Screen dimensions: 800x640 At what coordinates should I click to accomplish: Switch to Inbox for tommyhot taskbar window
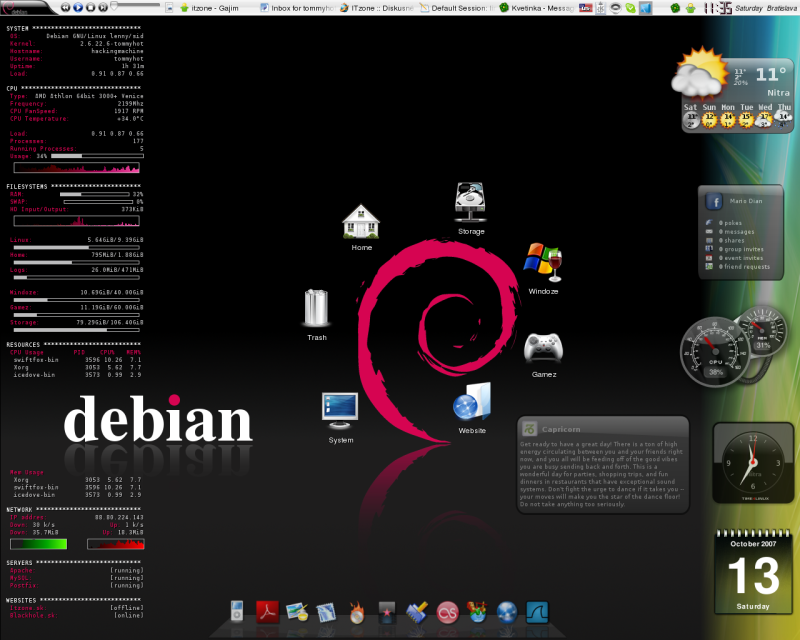coord(297,8)
